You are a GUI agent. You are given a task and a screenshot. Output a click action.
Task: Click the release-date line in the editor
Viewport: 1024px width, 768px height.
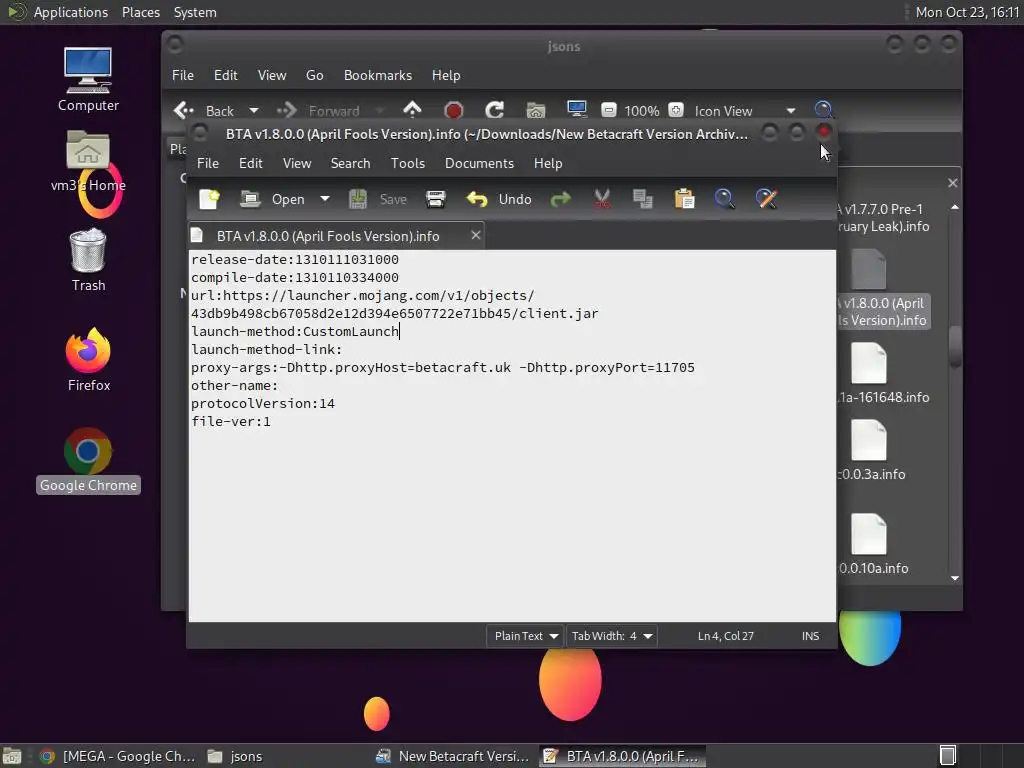pyautogui.click(x=295, y=259)
